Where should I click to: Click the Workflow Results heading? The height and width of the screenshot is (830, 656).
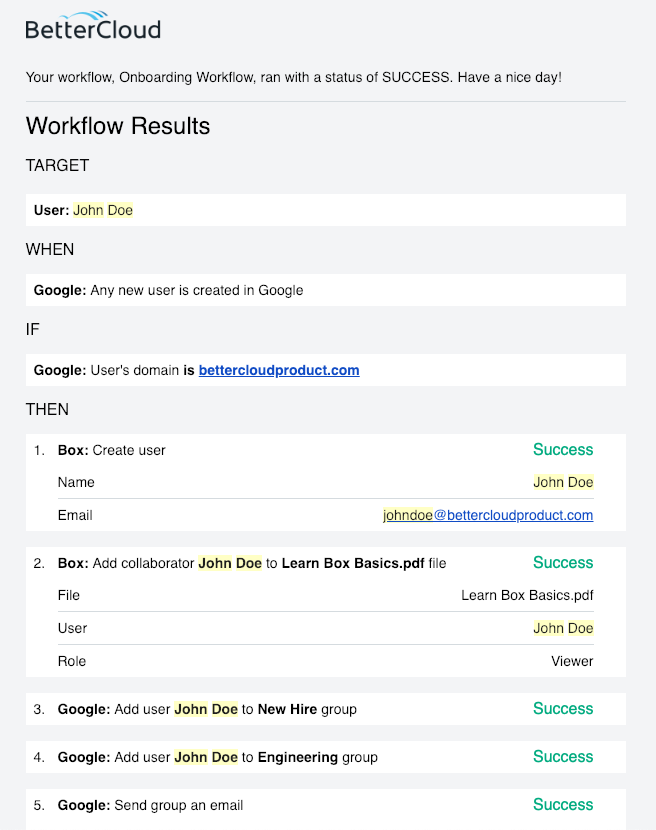pos(118,126)
